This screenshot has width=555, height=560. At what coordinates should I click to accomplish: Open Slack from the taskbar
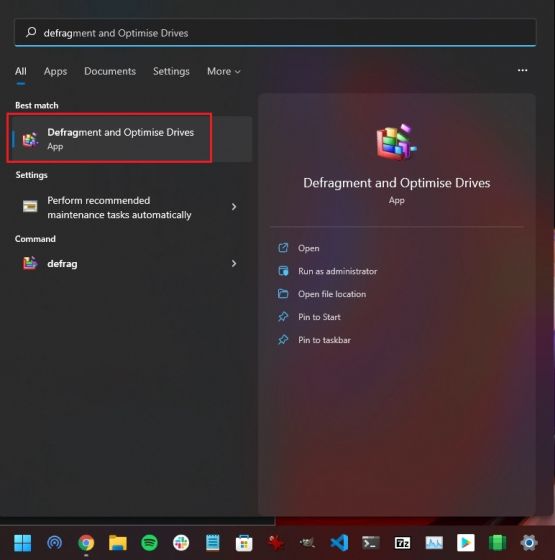coord(181,543)
